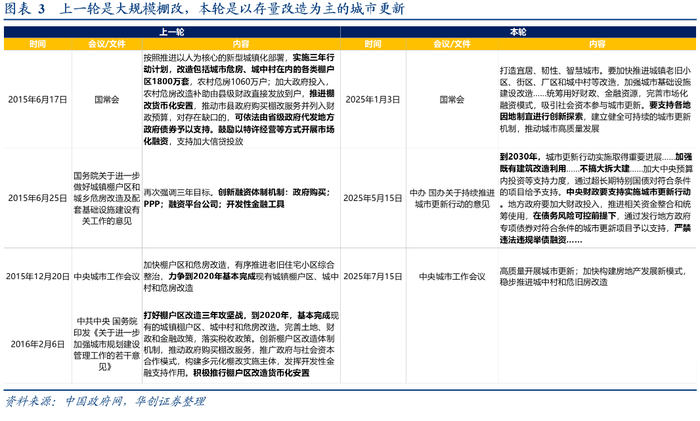Select the left 内容 column header

point(241,44)
